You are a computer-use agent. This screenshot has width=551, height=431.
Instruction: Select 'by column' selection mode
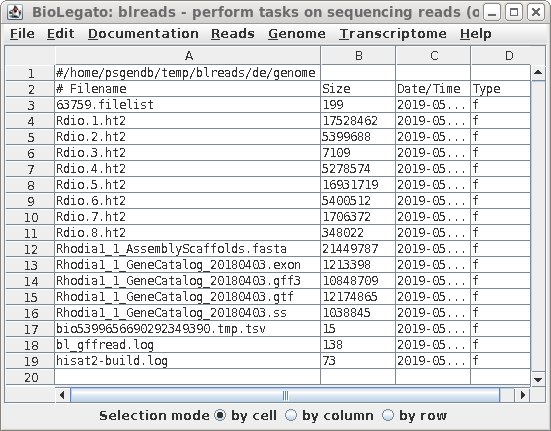[291, 415]
